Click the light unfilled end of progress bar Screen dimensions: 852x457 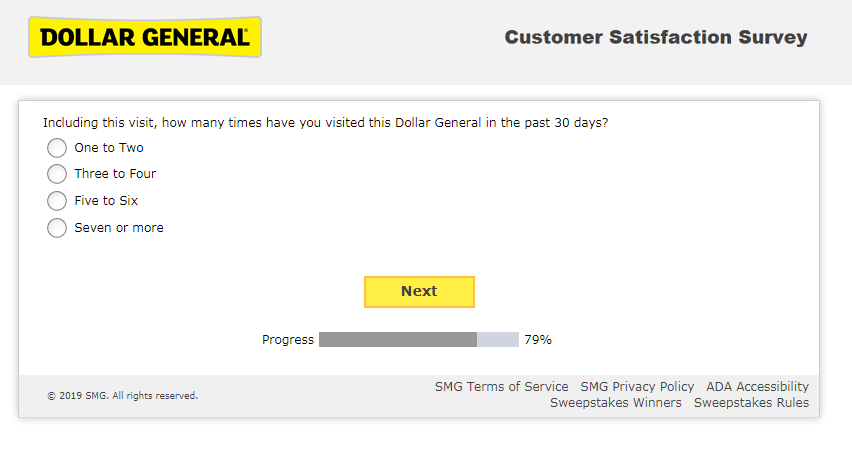498,340
